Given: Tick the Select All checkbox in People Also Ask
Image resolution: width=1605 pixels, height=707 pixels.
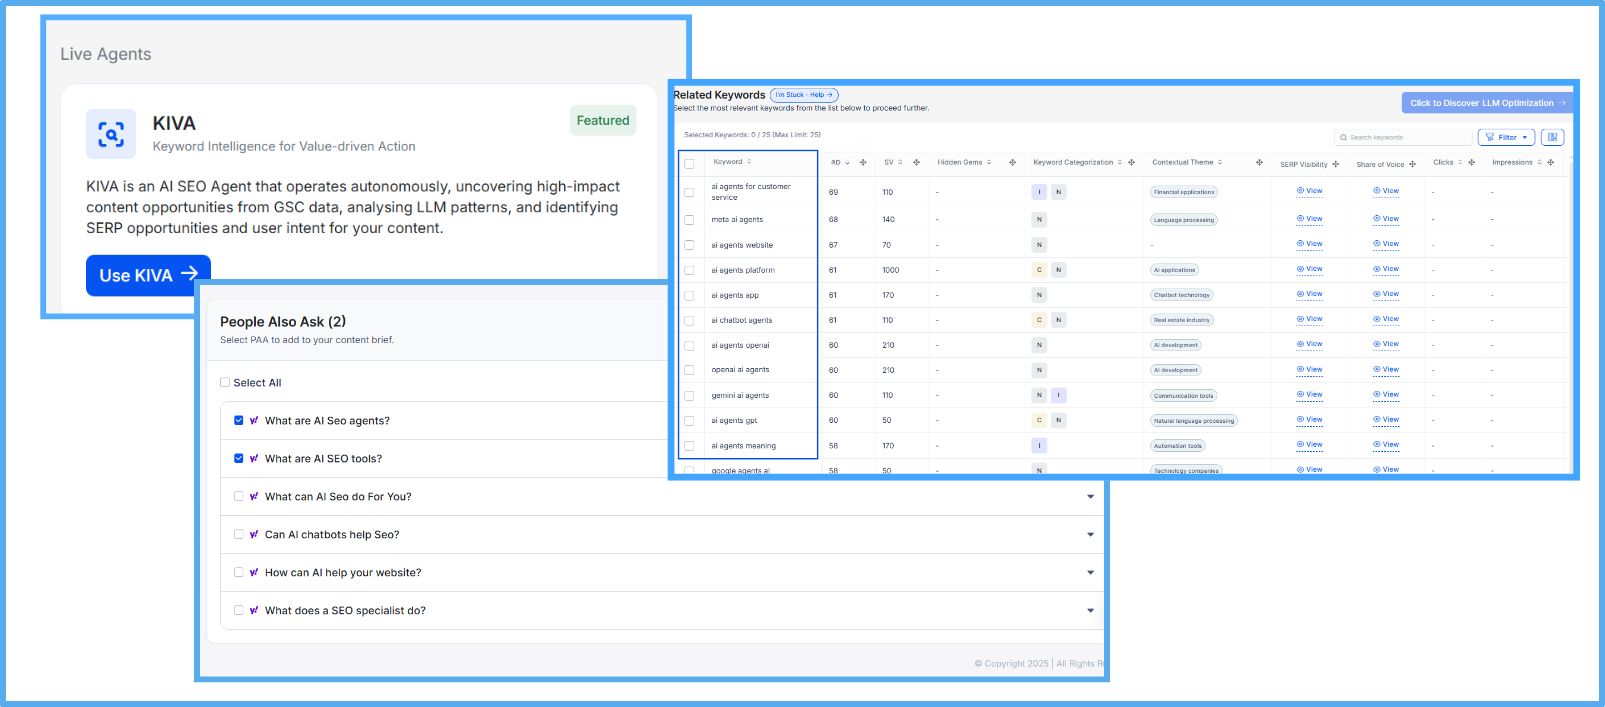Looking at the screenshot, I should [225, 382].
